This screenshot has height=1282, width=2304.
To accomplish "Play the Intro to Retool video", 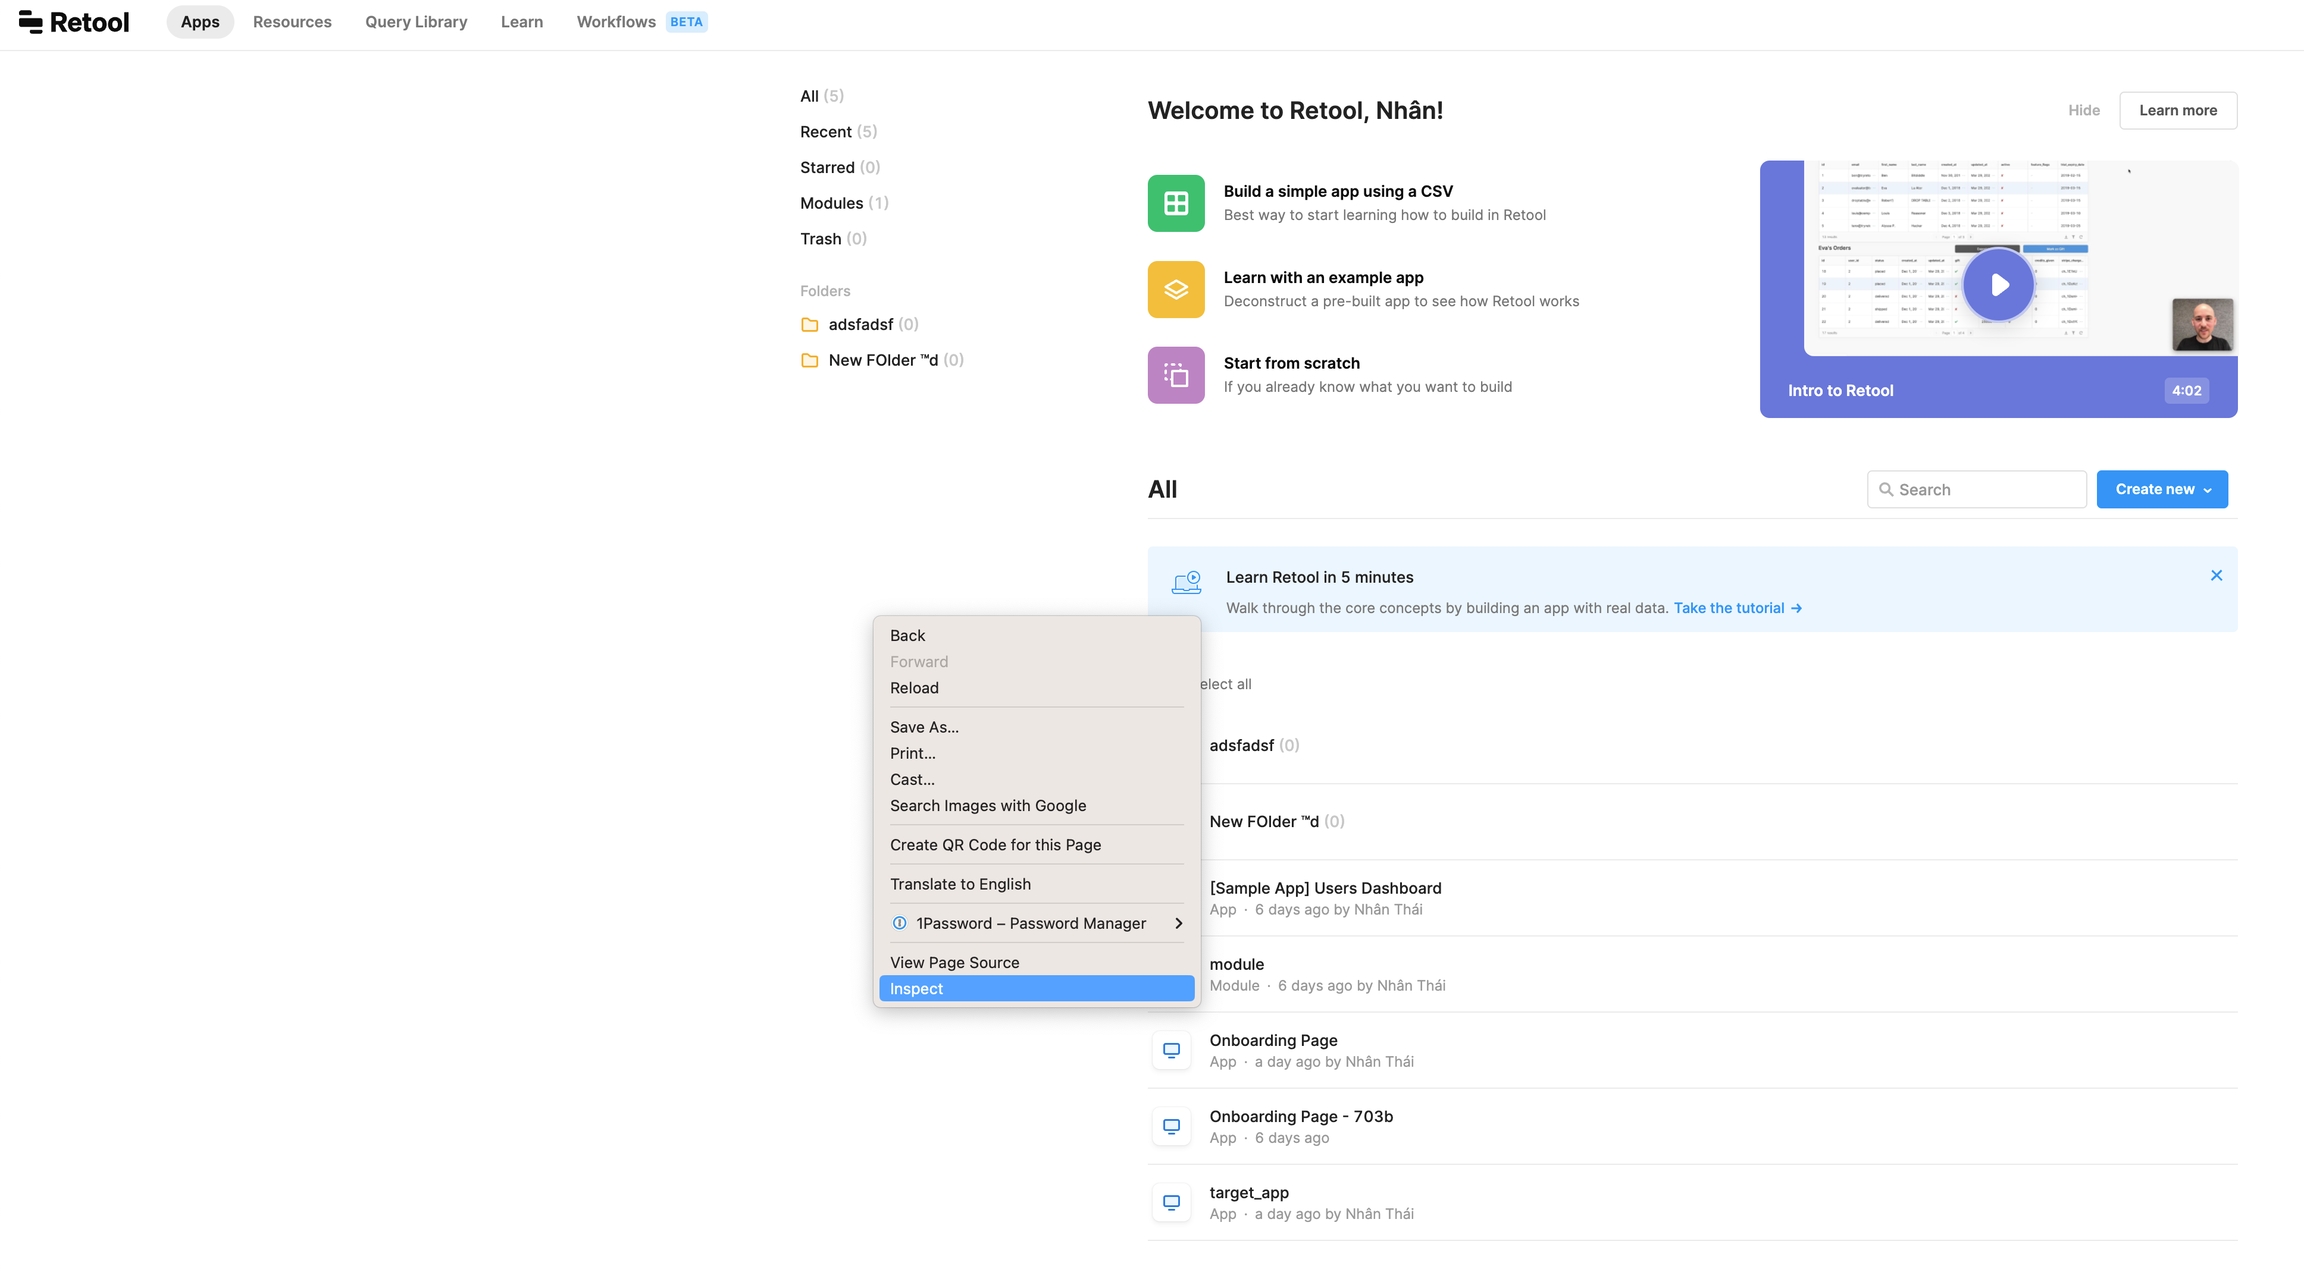I will tap(1998, 285).
